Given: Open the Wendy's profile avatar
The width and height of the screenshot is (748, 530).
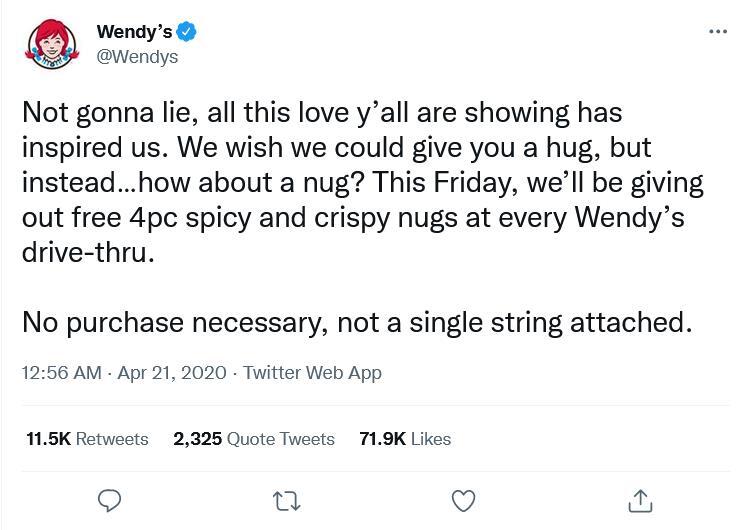Looking at the screenshot, I should coord(50,45).
